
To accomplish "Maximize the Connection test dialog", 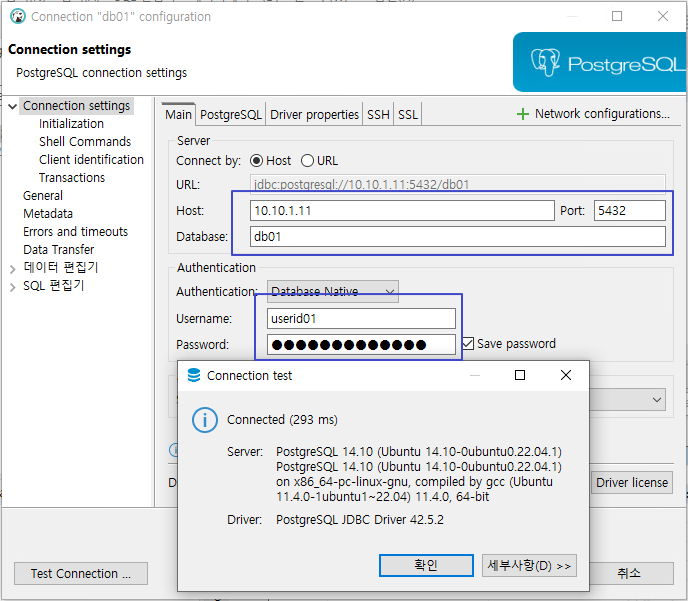I will click(520, 375).
